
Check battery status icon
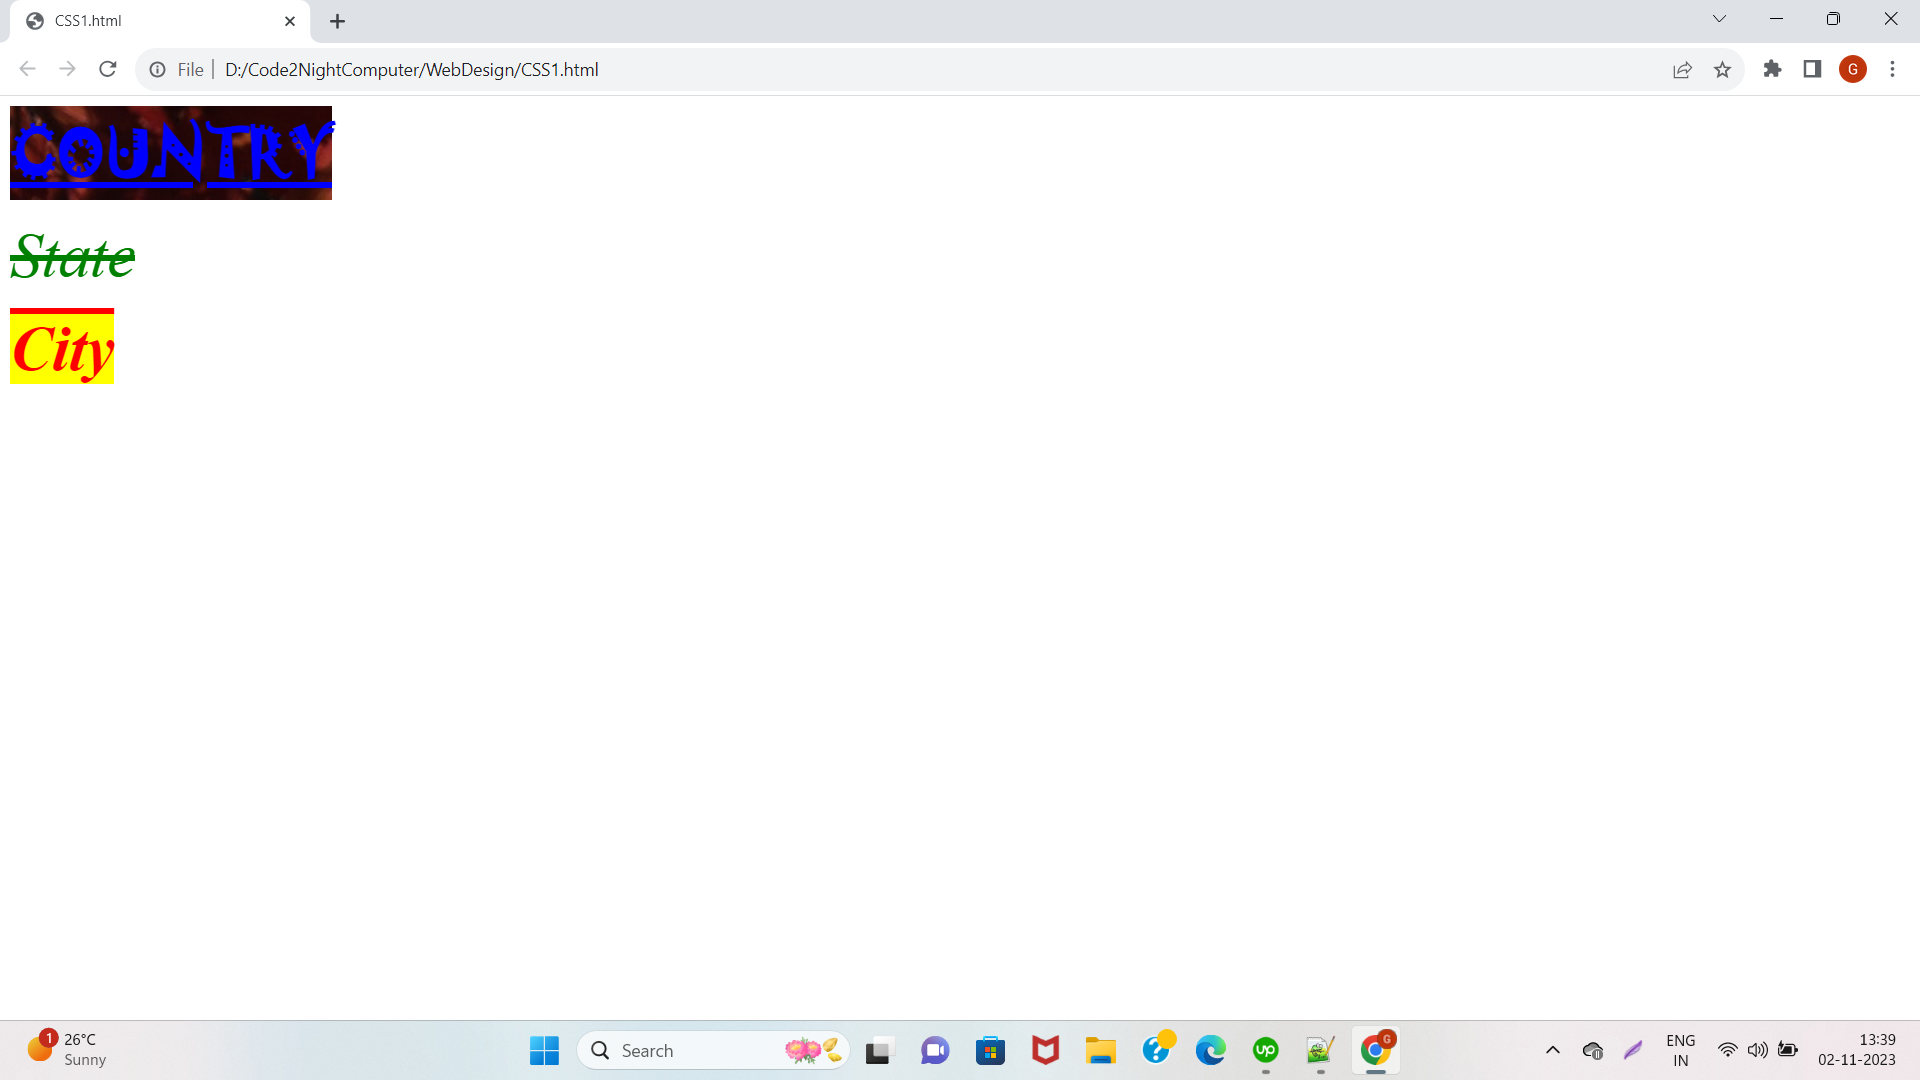[x=1788, y=1050]
